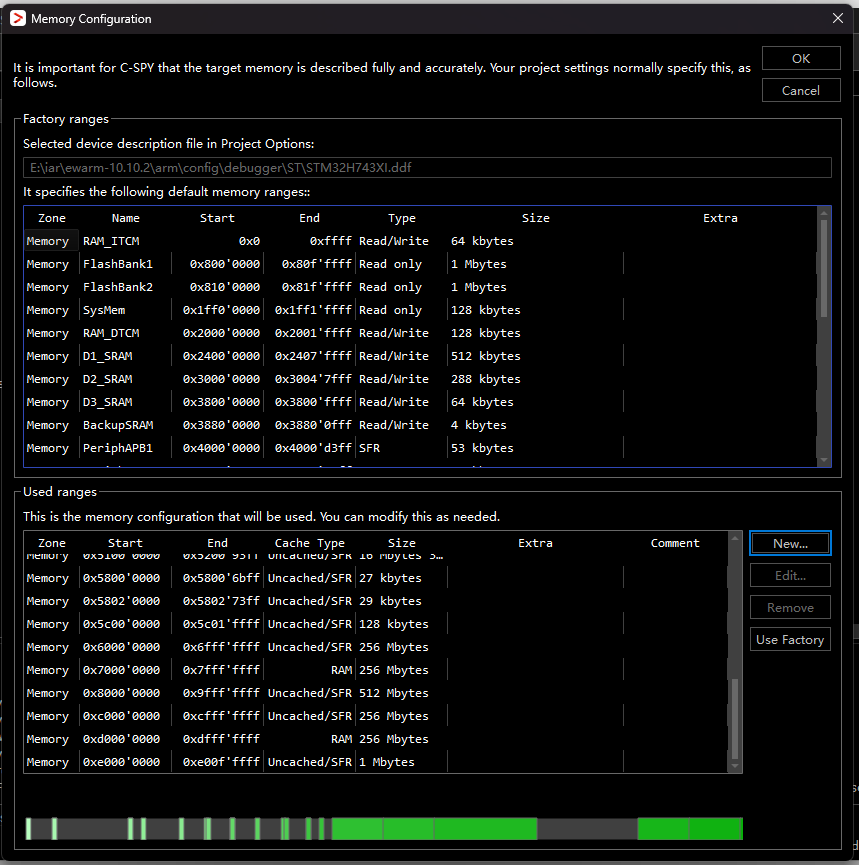Select used range starting at 0xe000'0000

[376, 762]
